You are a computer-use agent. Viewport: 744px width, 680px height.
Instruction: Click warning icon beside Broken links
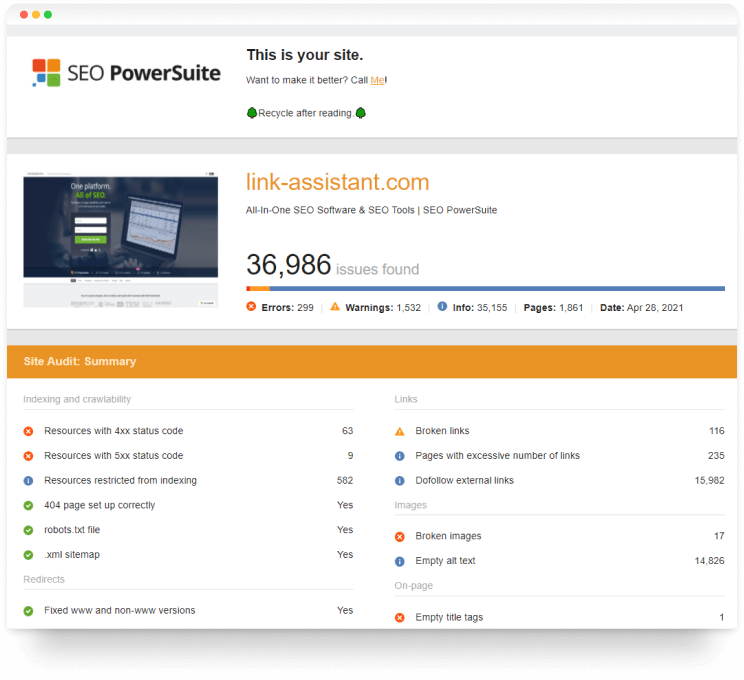click(x=400, y=431)
